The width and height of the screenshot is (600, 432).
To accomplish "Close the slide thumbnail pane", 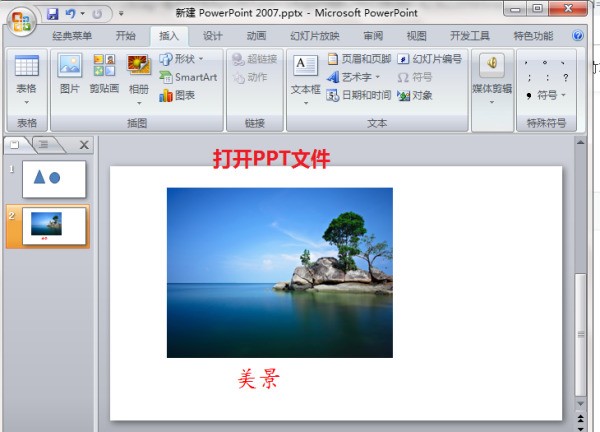I will (84, 145).
